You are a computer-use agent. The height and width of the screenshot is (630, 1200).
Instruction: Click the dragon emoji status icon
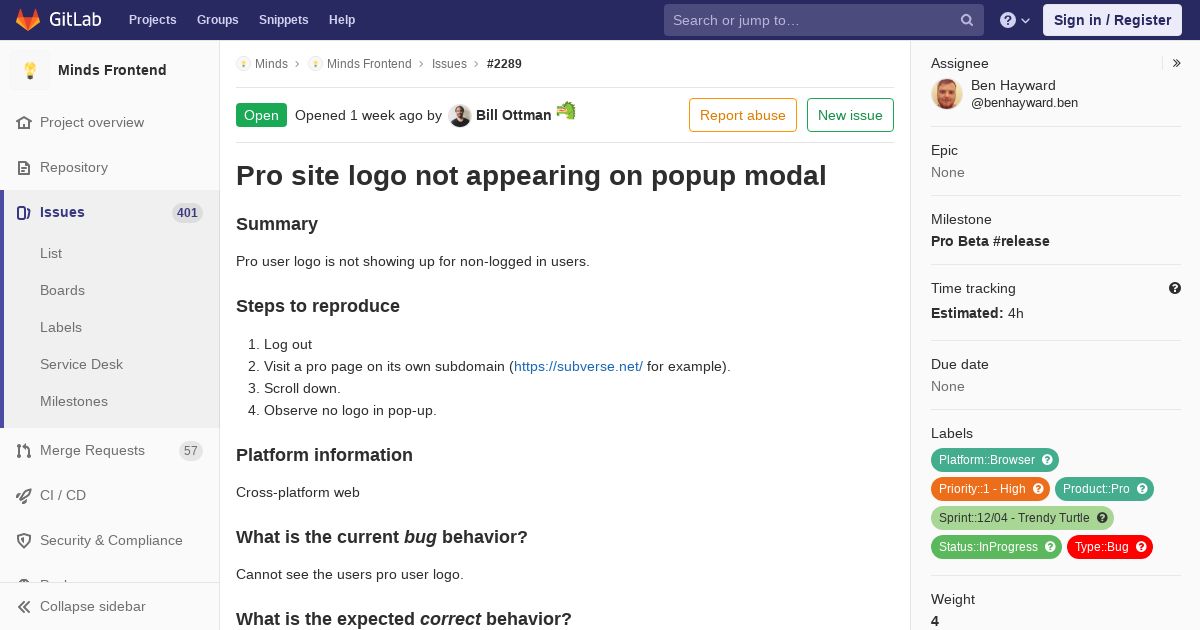(x=566, y=111)
